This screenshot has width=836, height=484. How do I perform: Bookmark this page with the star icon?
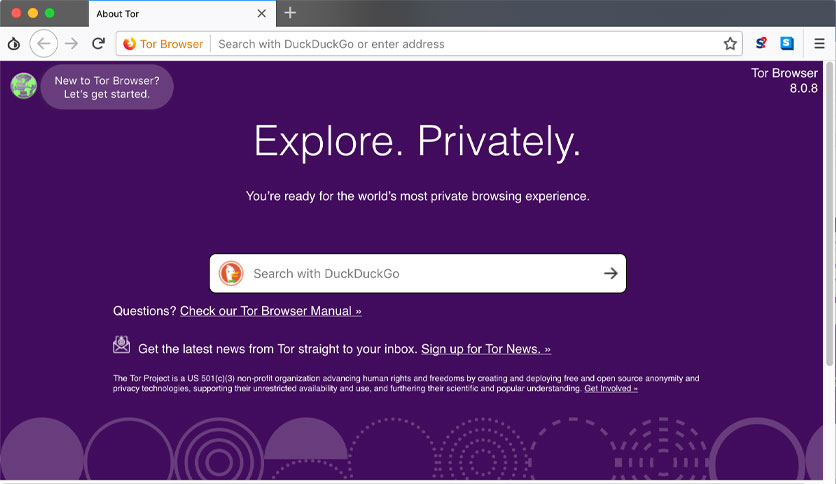tap(730, 44)
